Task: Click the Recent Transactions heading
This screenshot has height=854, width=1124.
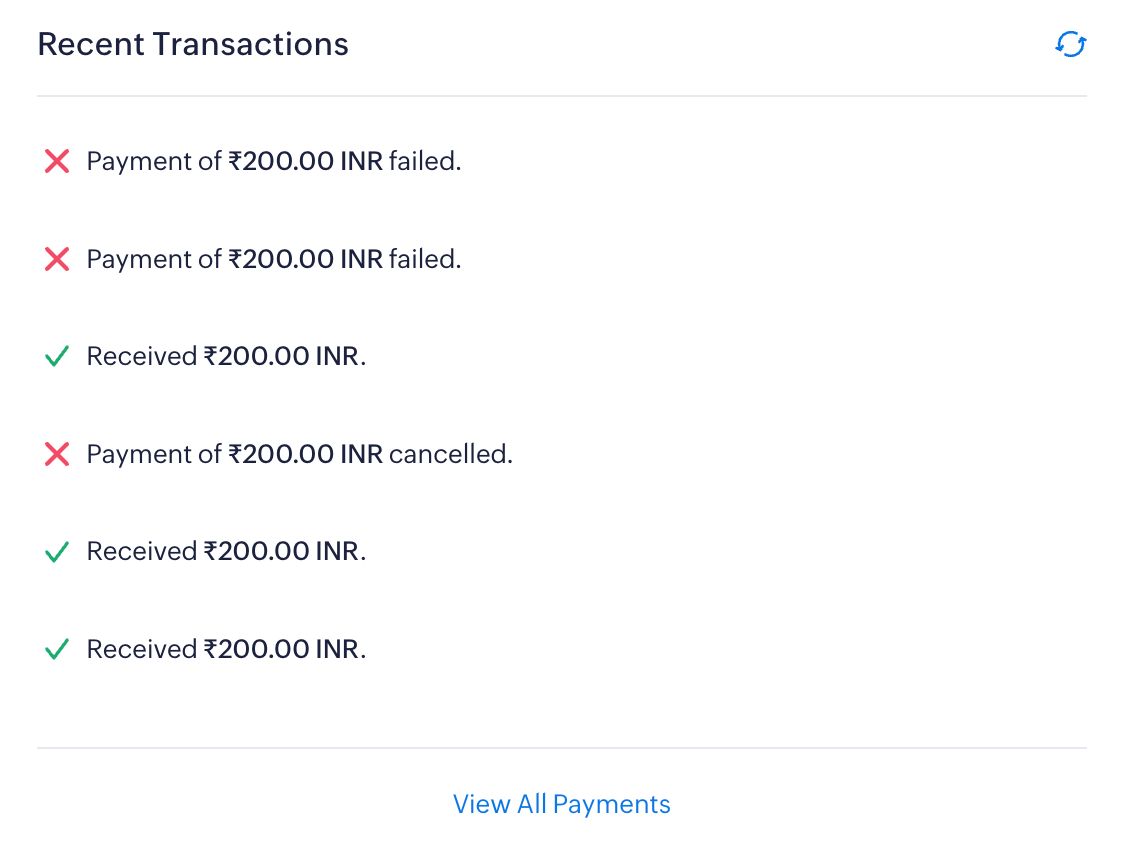Action: pos(193,45)
